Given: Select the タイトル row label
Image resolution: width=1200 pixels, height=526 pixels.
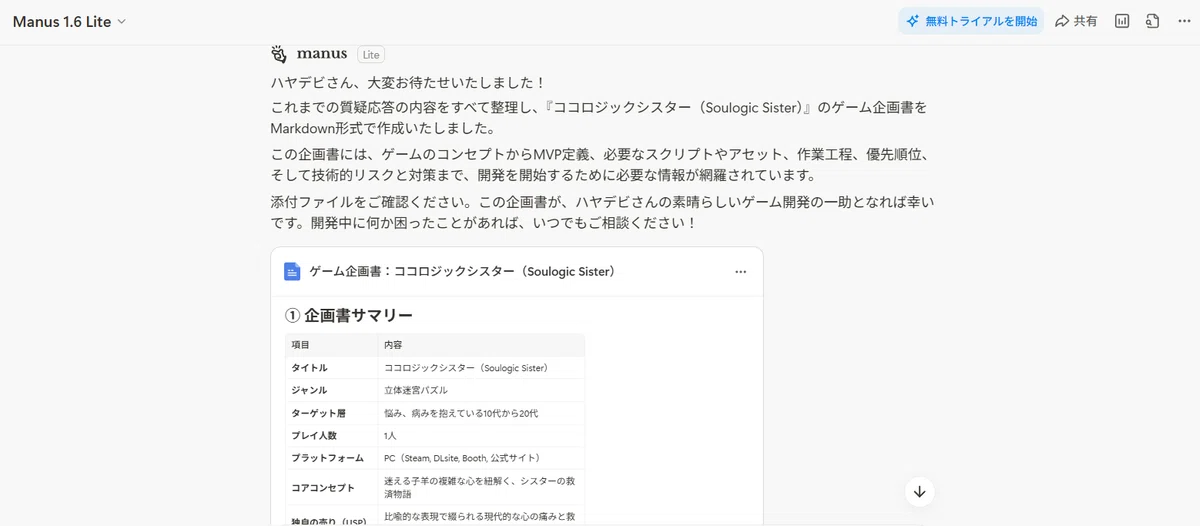Looking at the screenshot, I should point(309,368).
